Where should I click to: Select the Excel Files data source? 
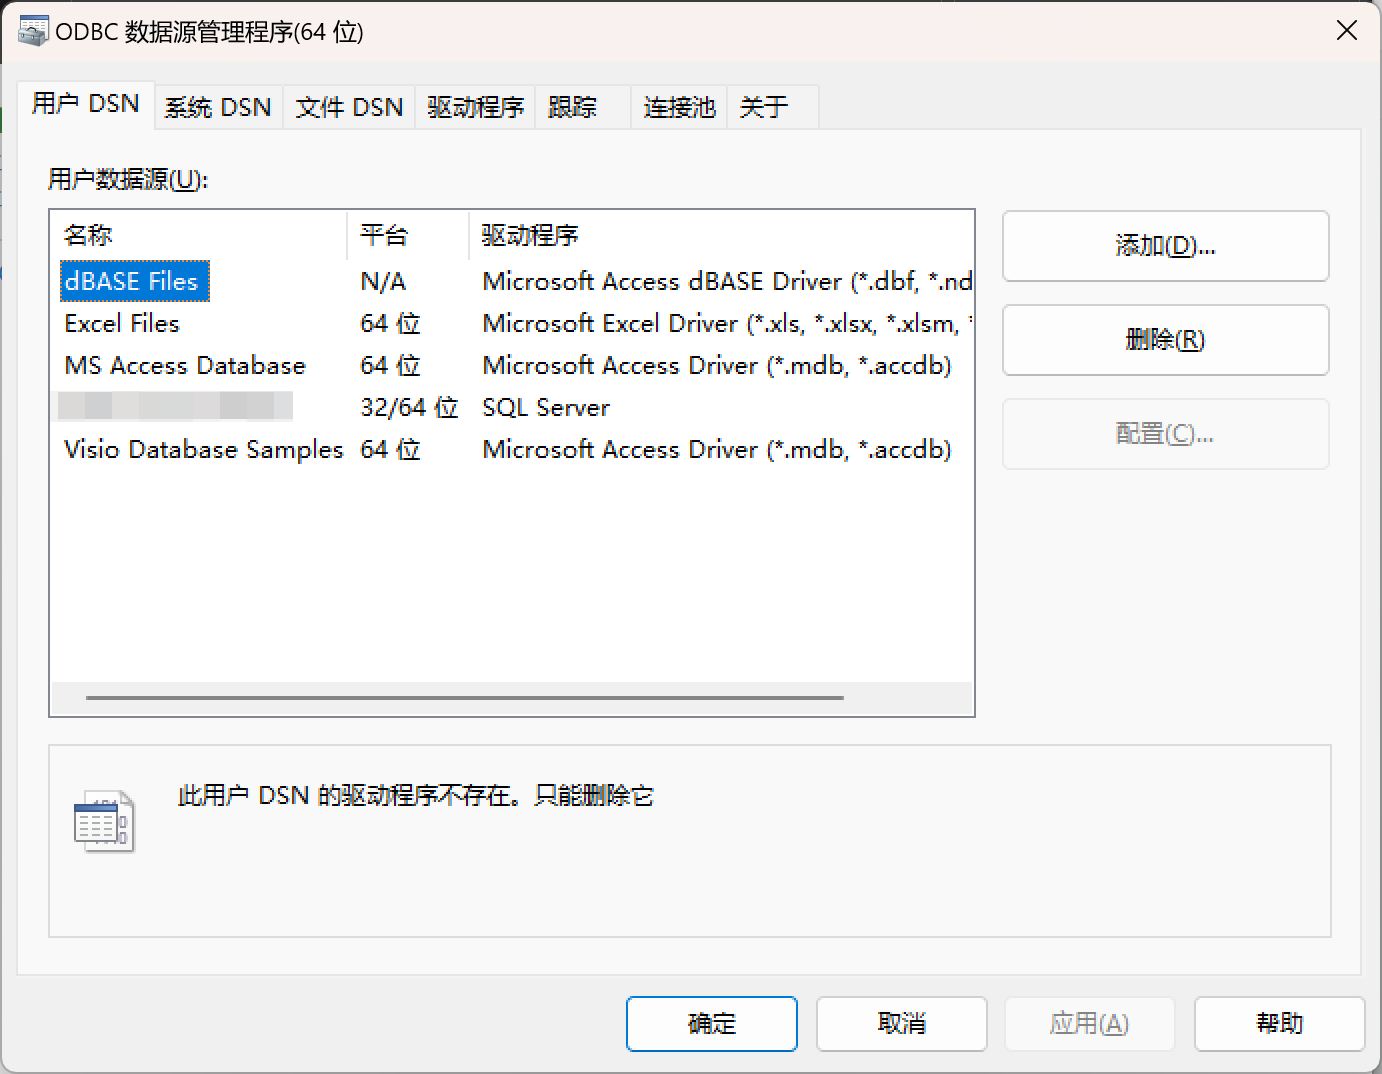pyautogui.click(x=122, y=324)
